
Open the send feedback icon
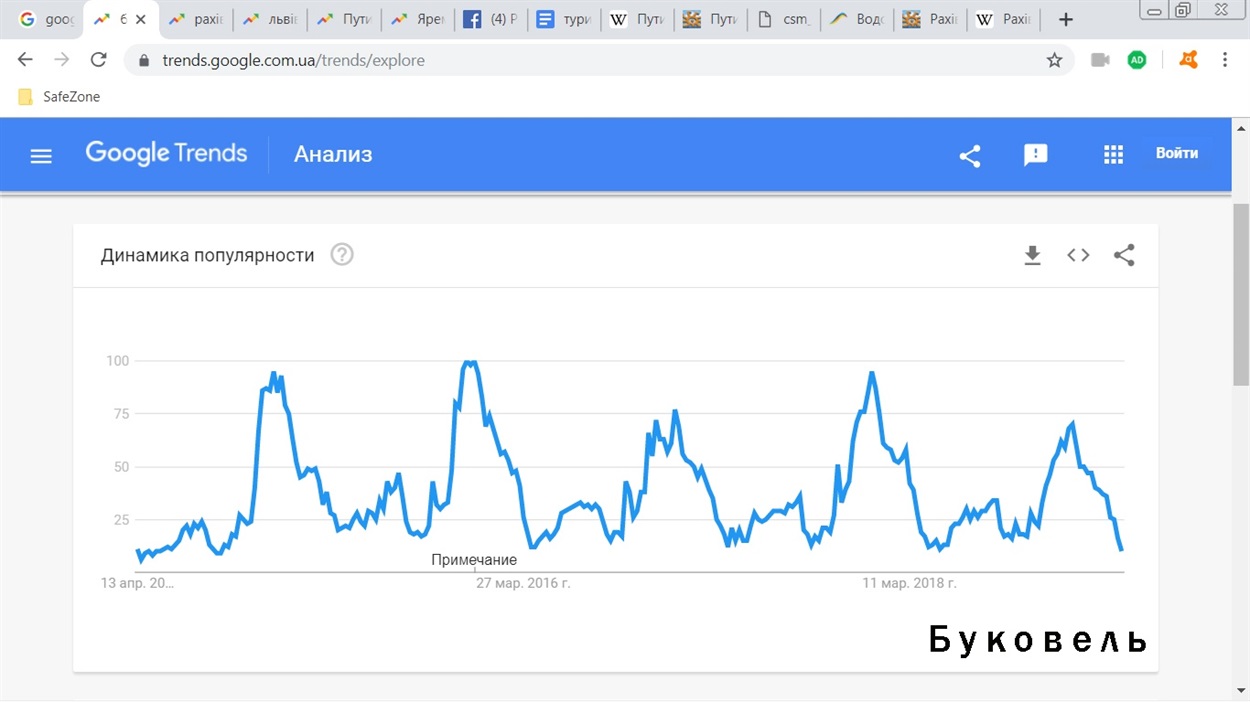click(x=1035, y=155)
